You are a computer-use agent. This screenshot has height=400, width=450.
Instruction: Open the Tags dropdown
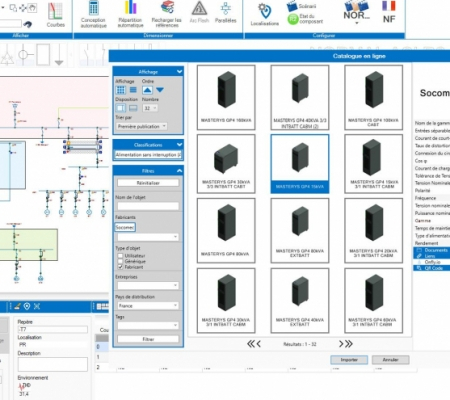[148, 325]
